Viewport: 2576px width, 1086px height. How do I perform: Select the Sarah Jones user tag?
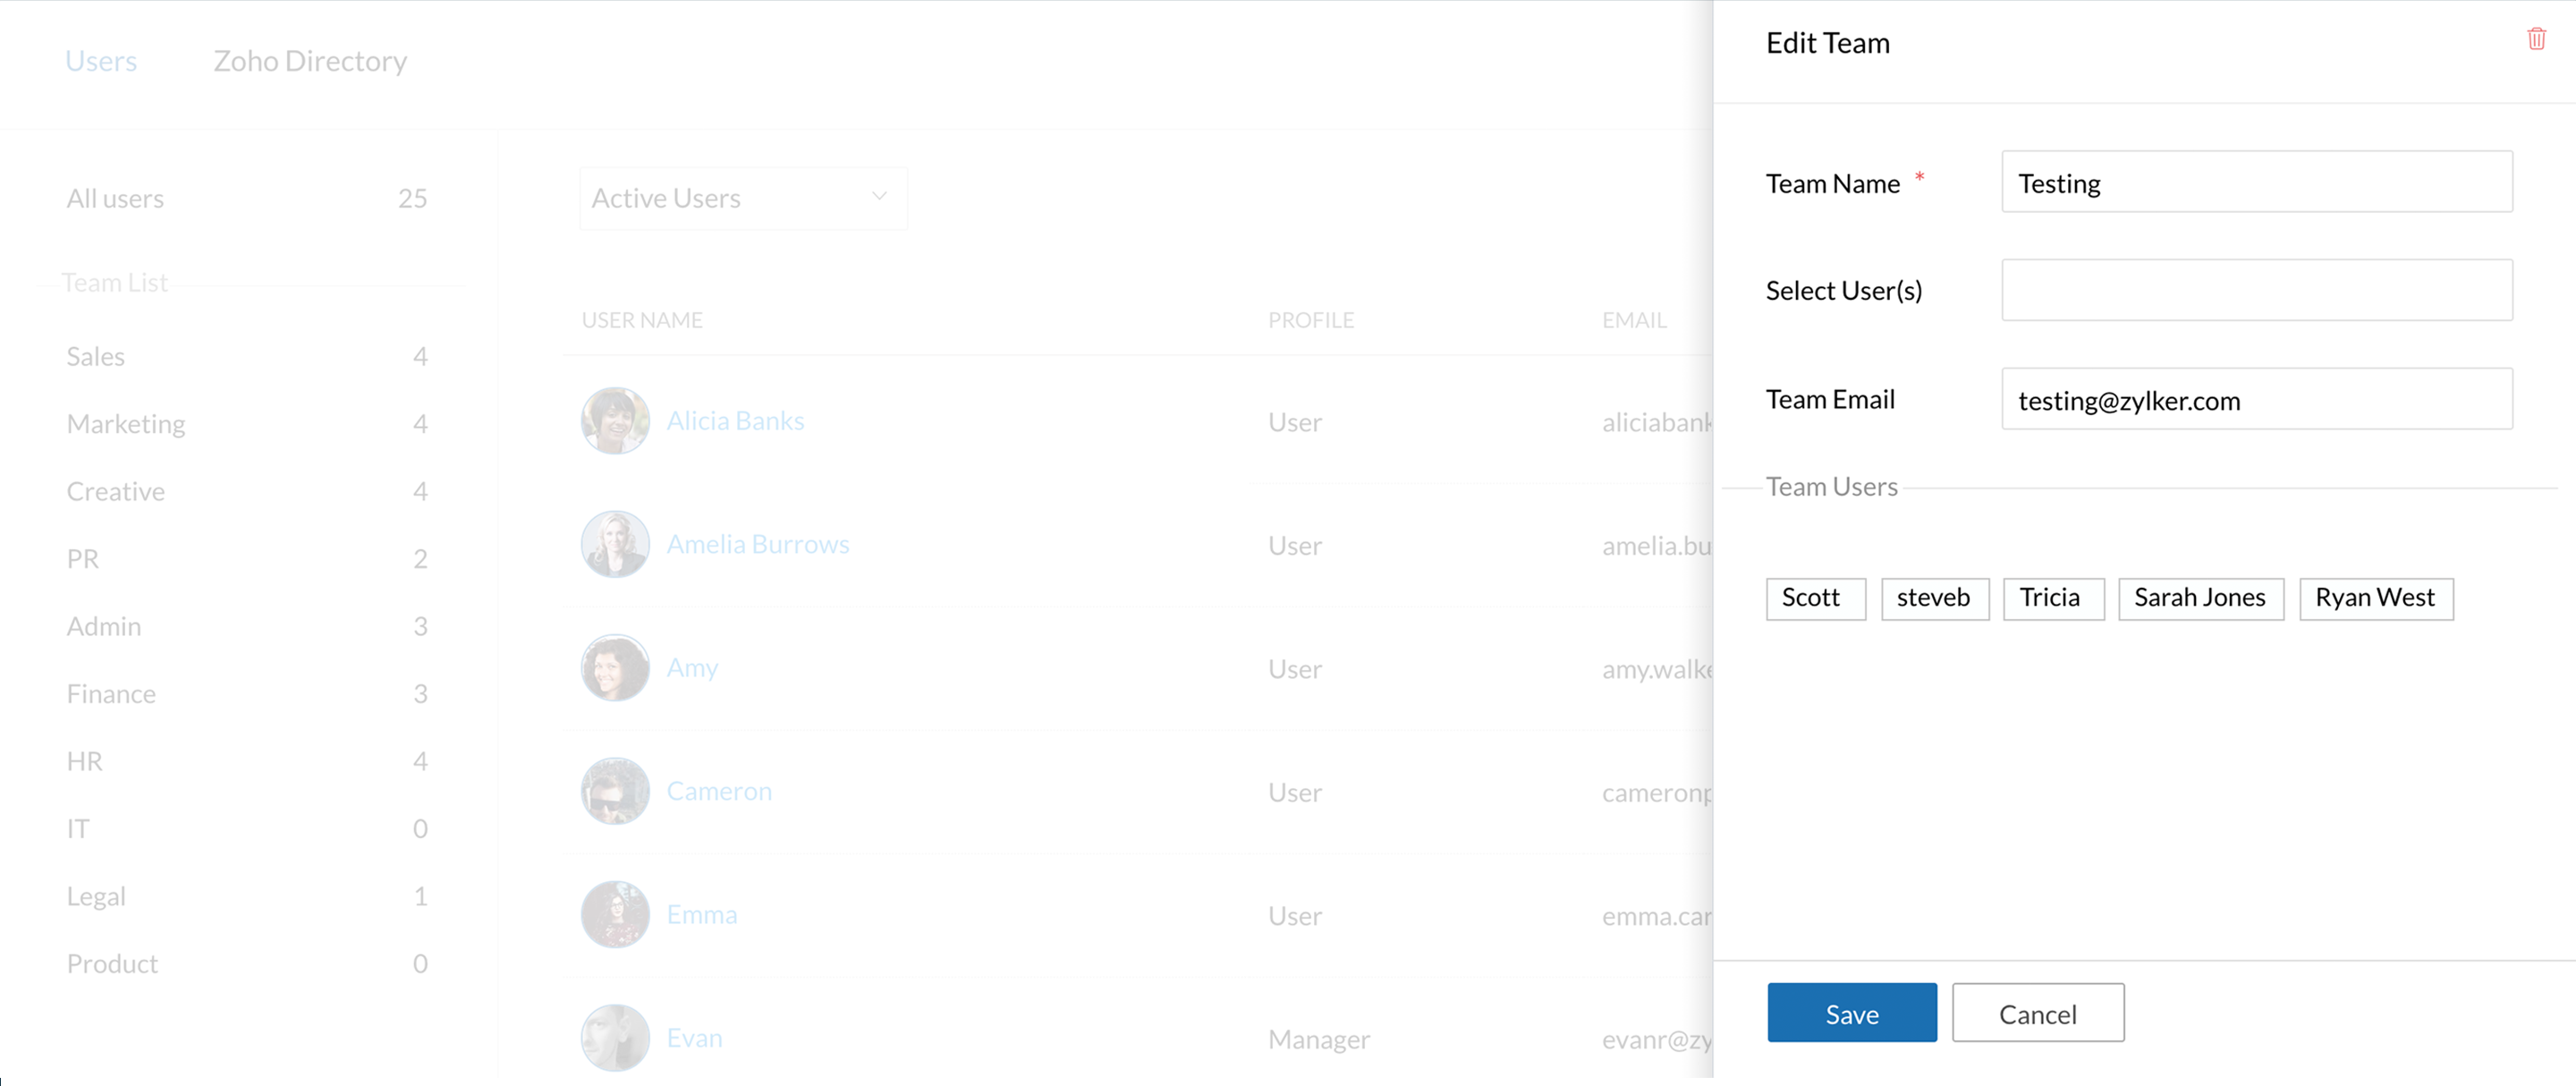(2200, 598)
